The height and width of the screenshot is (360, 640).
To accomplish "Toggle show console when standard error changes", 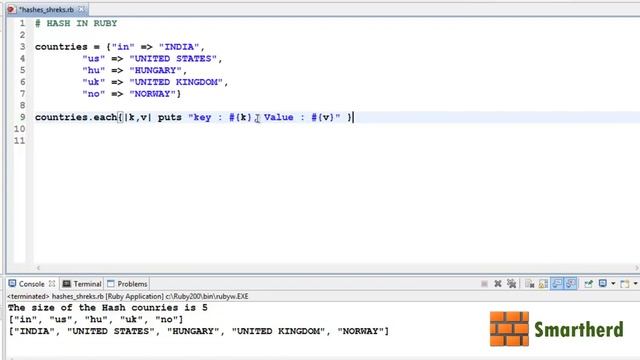I will pos(571,284).
